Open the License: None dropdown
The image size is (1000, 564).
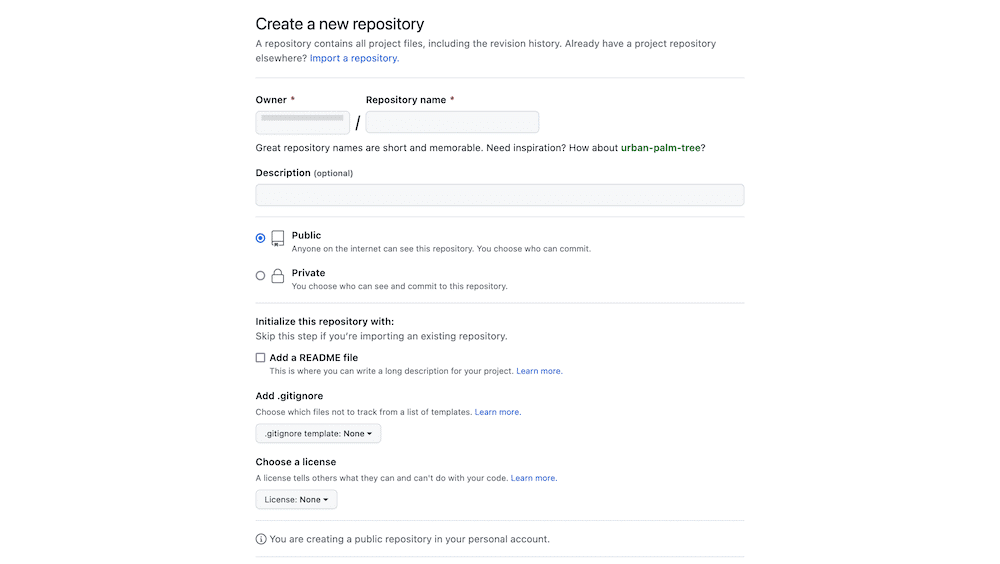tap(296, 499)
